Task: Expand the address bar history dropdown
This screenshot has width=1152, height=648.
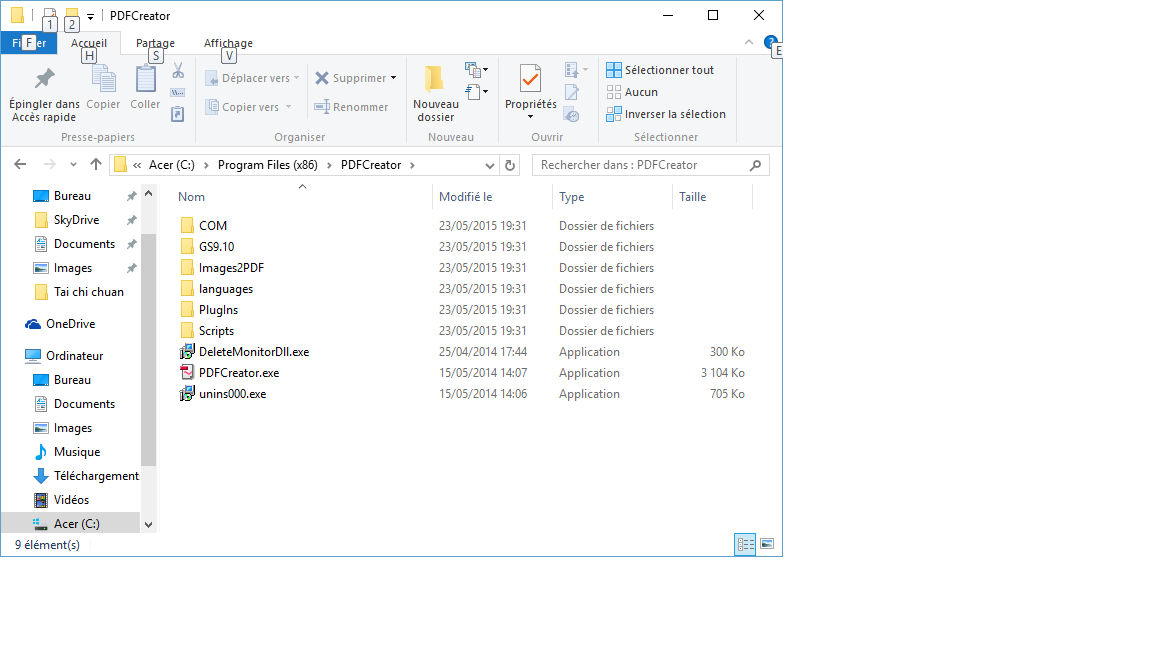Action: point(489,166)
